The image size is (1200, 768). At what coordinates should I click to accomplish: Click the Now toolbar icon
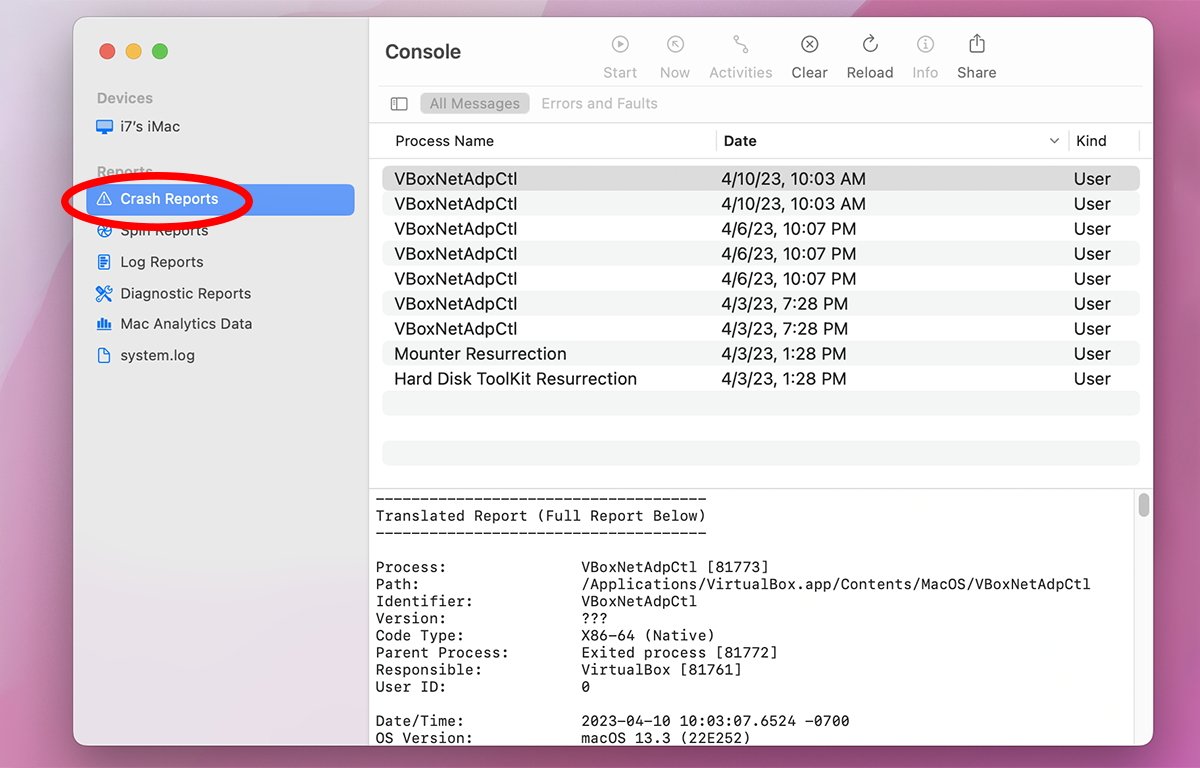tap(675, 44)
